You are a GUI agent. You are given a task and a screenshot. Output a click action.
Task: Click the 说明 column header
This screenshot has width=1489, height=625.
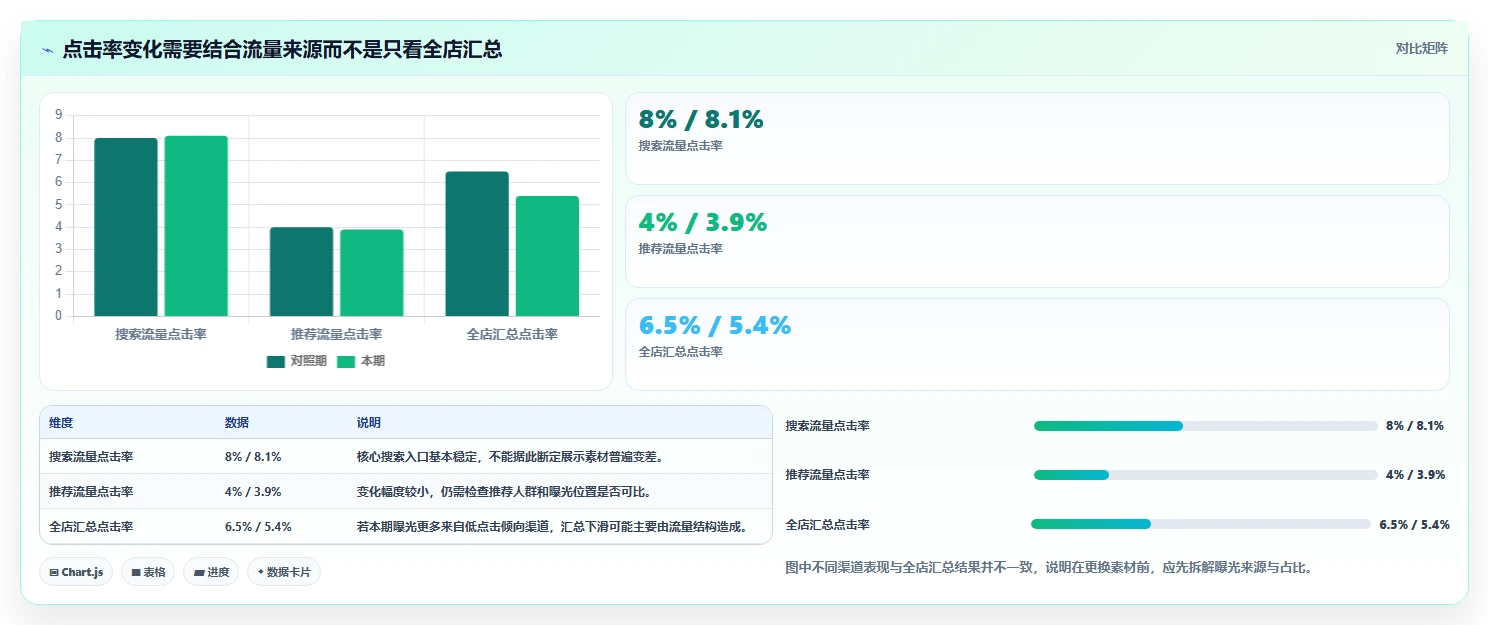[369, 423]
